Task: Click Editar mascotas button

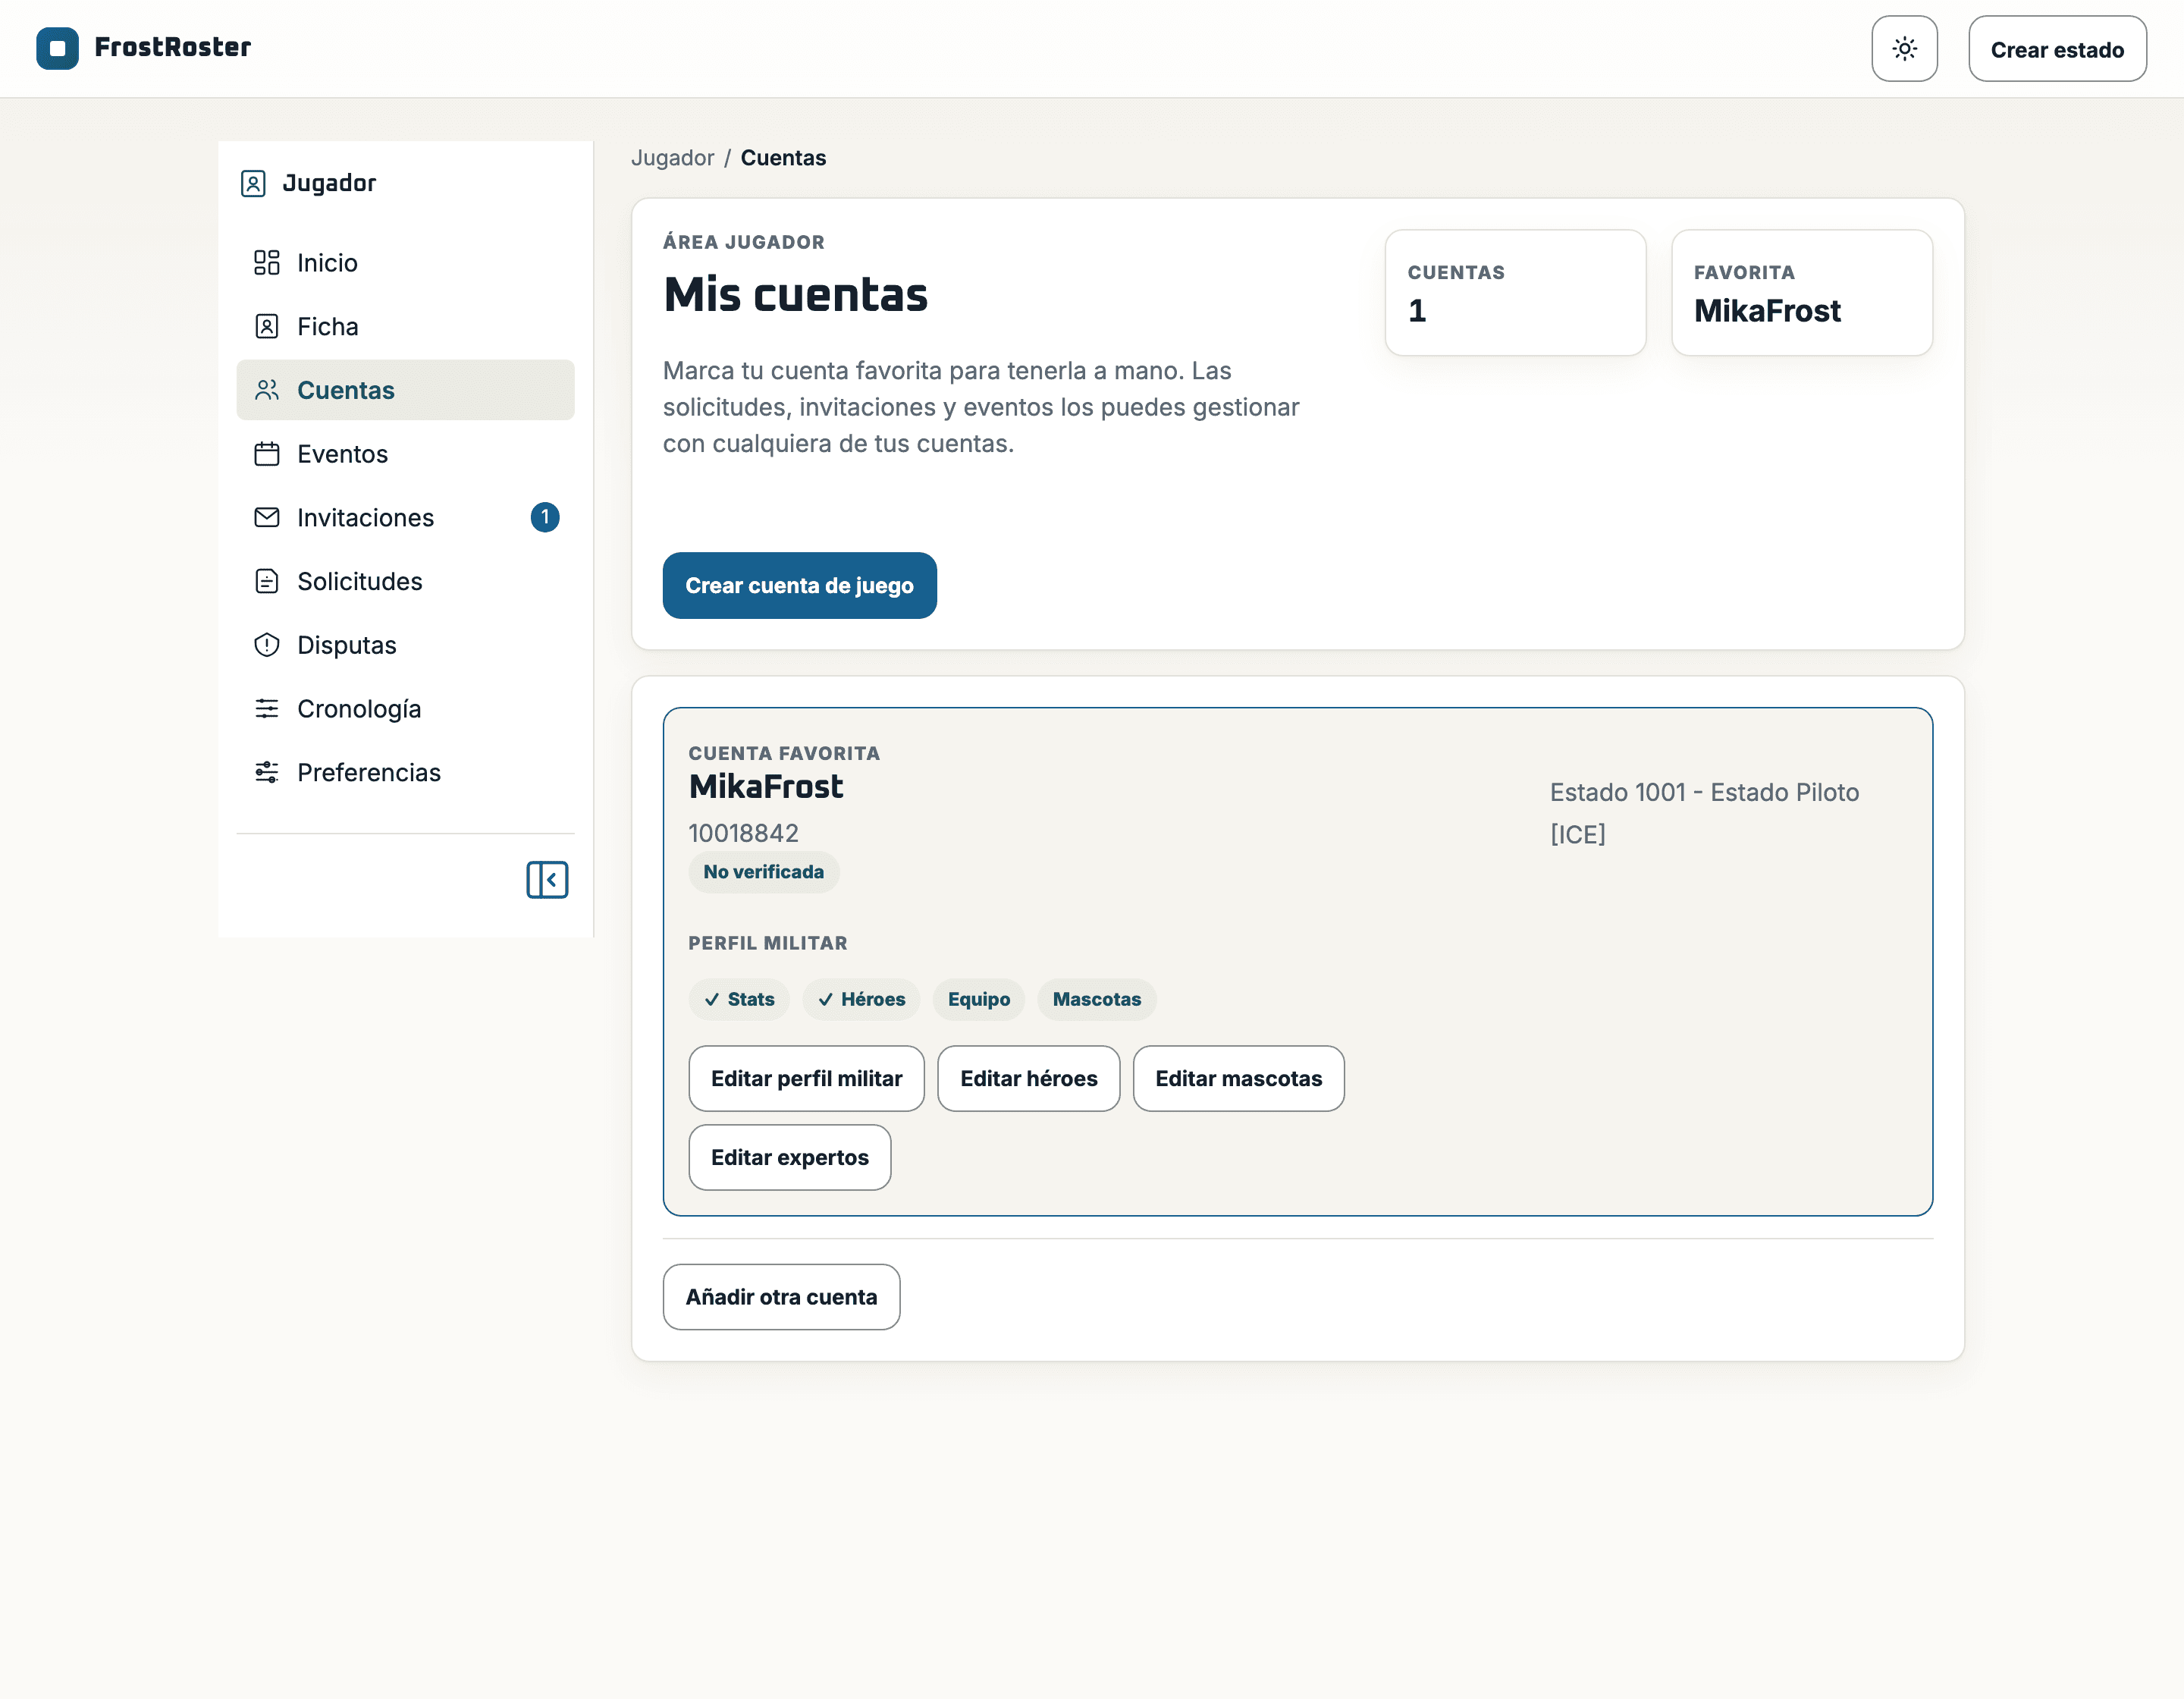Action: [x=1238, y=1079]
